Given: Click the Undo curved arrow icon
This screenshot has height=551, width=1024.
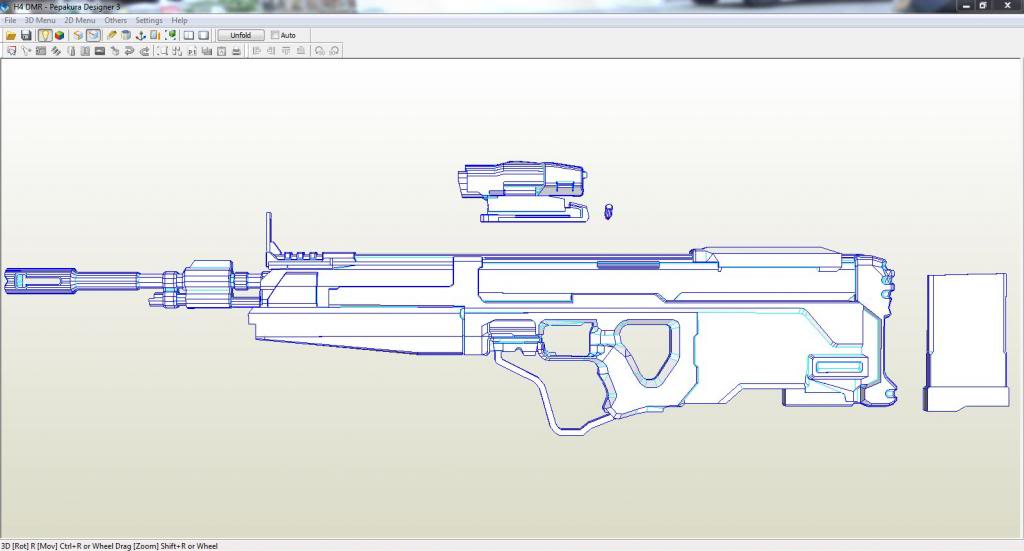Looking at the screenshot, I should [x=129, y=51].
